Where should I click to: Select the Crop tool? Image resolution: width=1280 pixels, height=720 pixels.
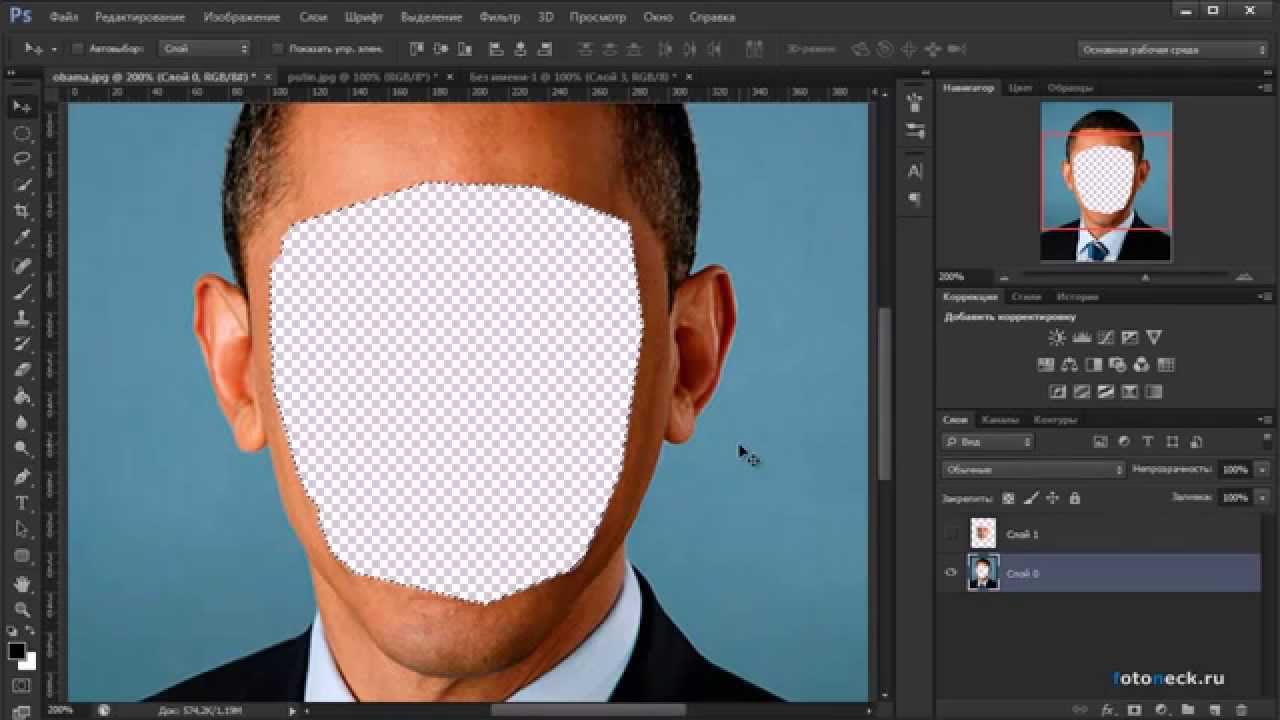(x=22, y=211)
